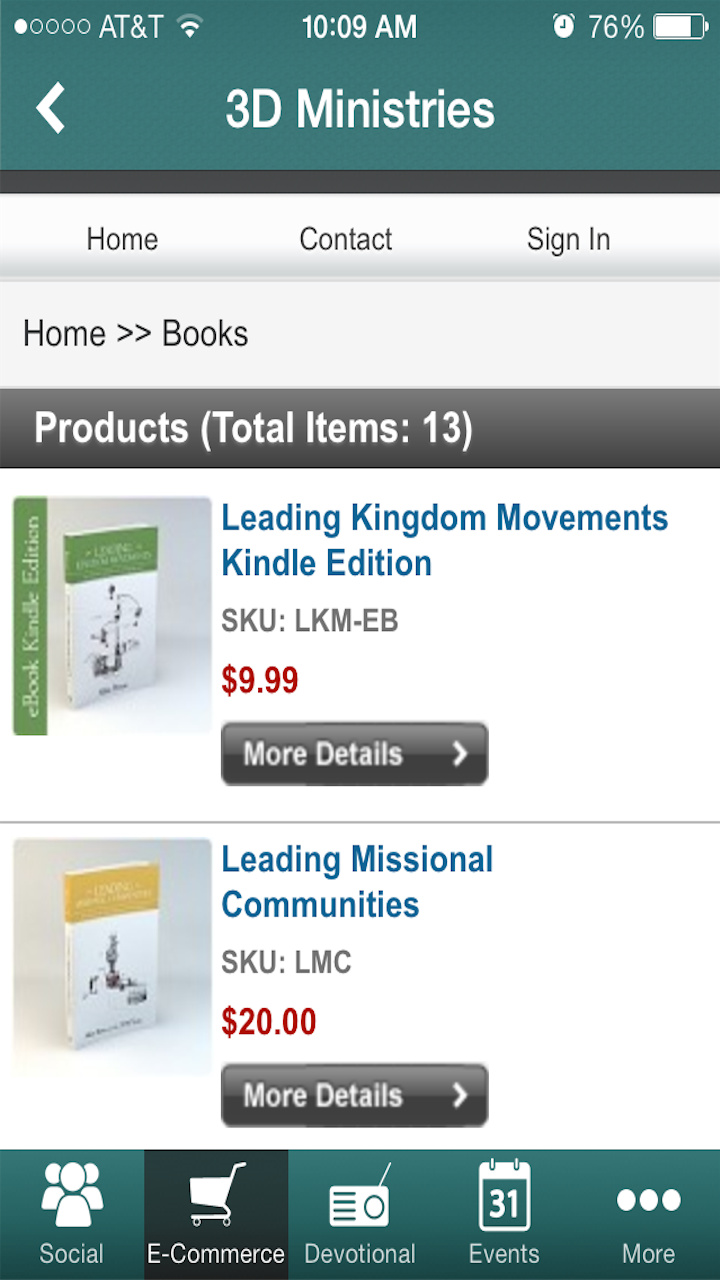Open the Events calendar icon
This screenshot has height=1280, width=720.
(x=504, y=1196)
